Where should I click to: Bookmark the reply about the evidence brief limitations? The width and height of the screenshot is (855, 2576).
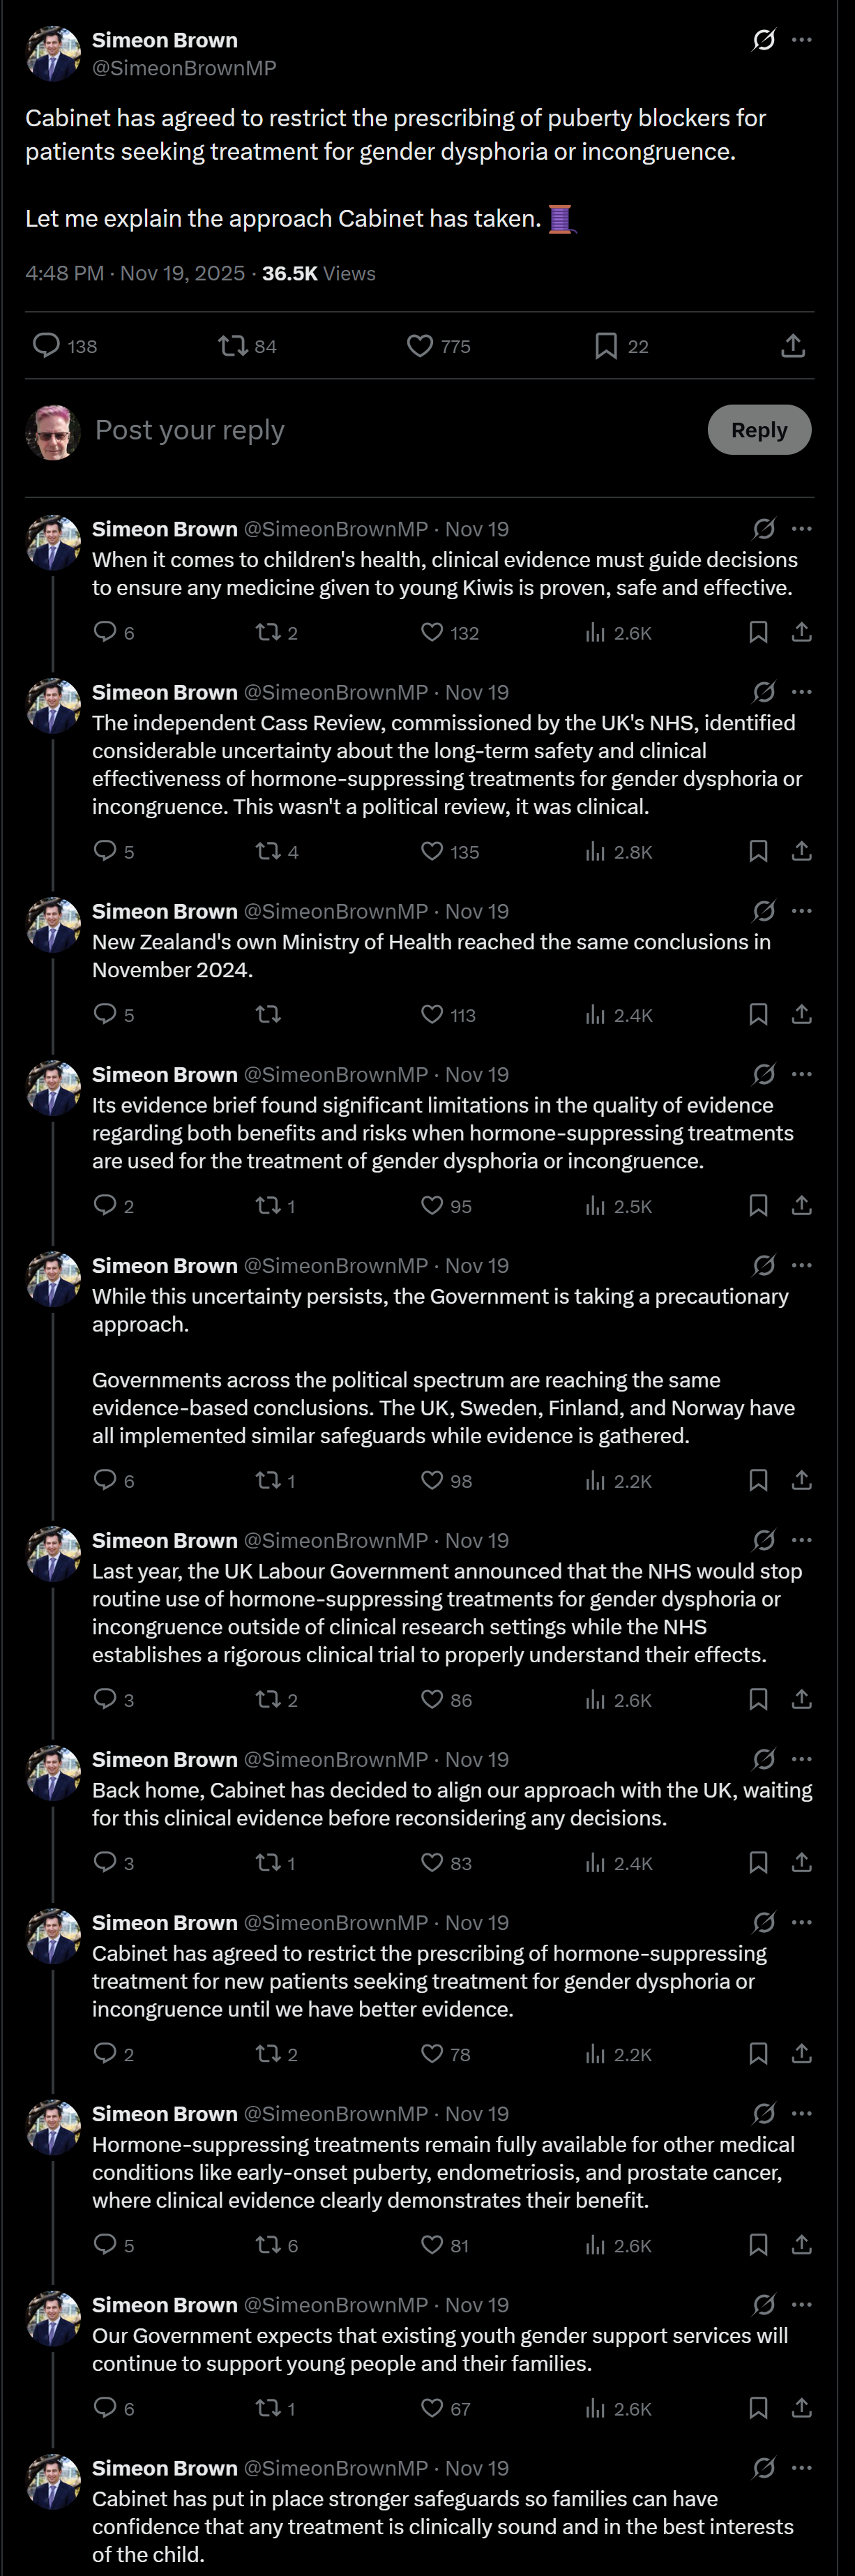(x=758, y=1206)
